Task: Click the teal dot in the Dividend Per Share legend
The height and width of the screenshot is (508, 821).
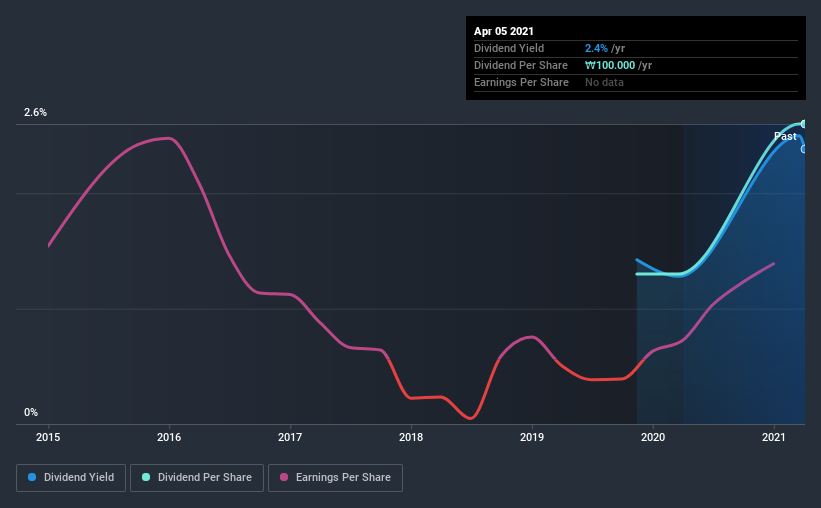Action: point(146,478)
